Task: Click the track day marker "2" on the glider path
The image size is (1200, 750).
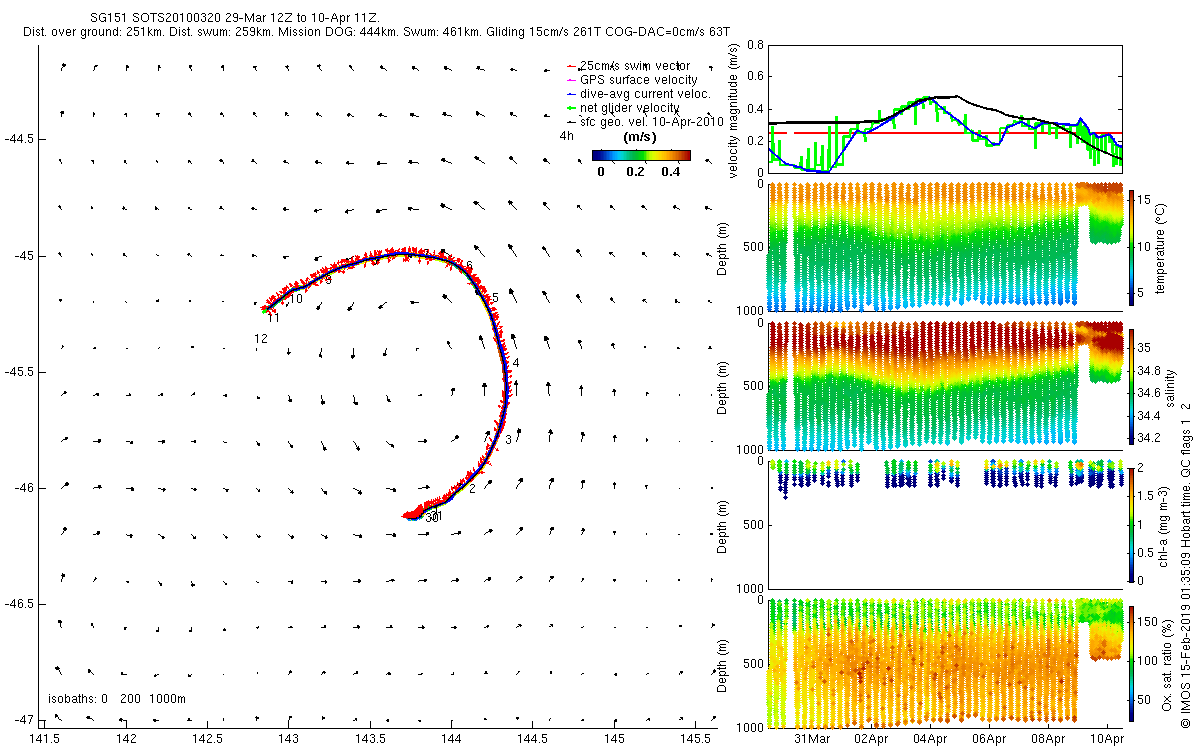Action: tap(472, 487)
